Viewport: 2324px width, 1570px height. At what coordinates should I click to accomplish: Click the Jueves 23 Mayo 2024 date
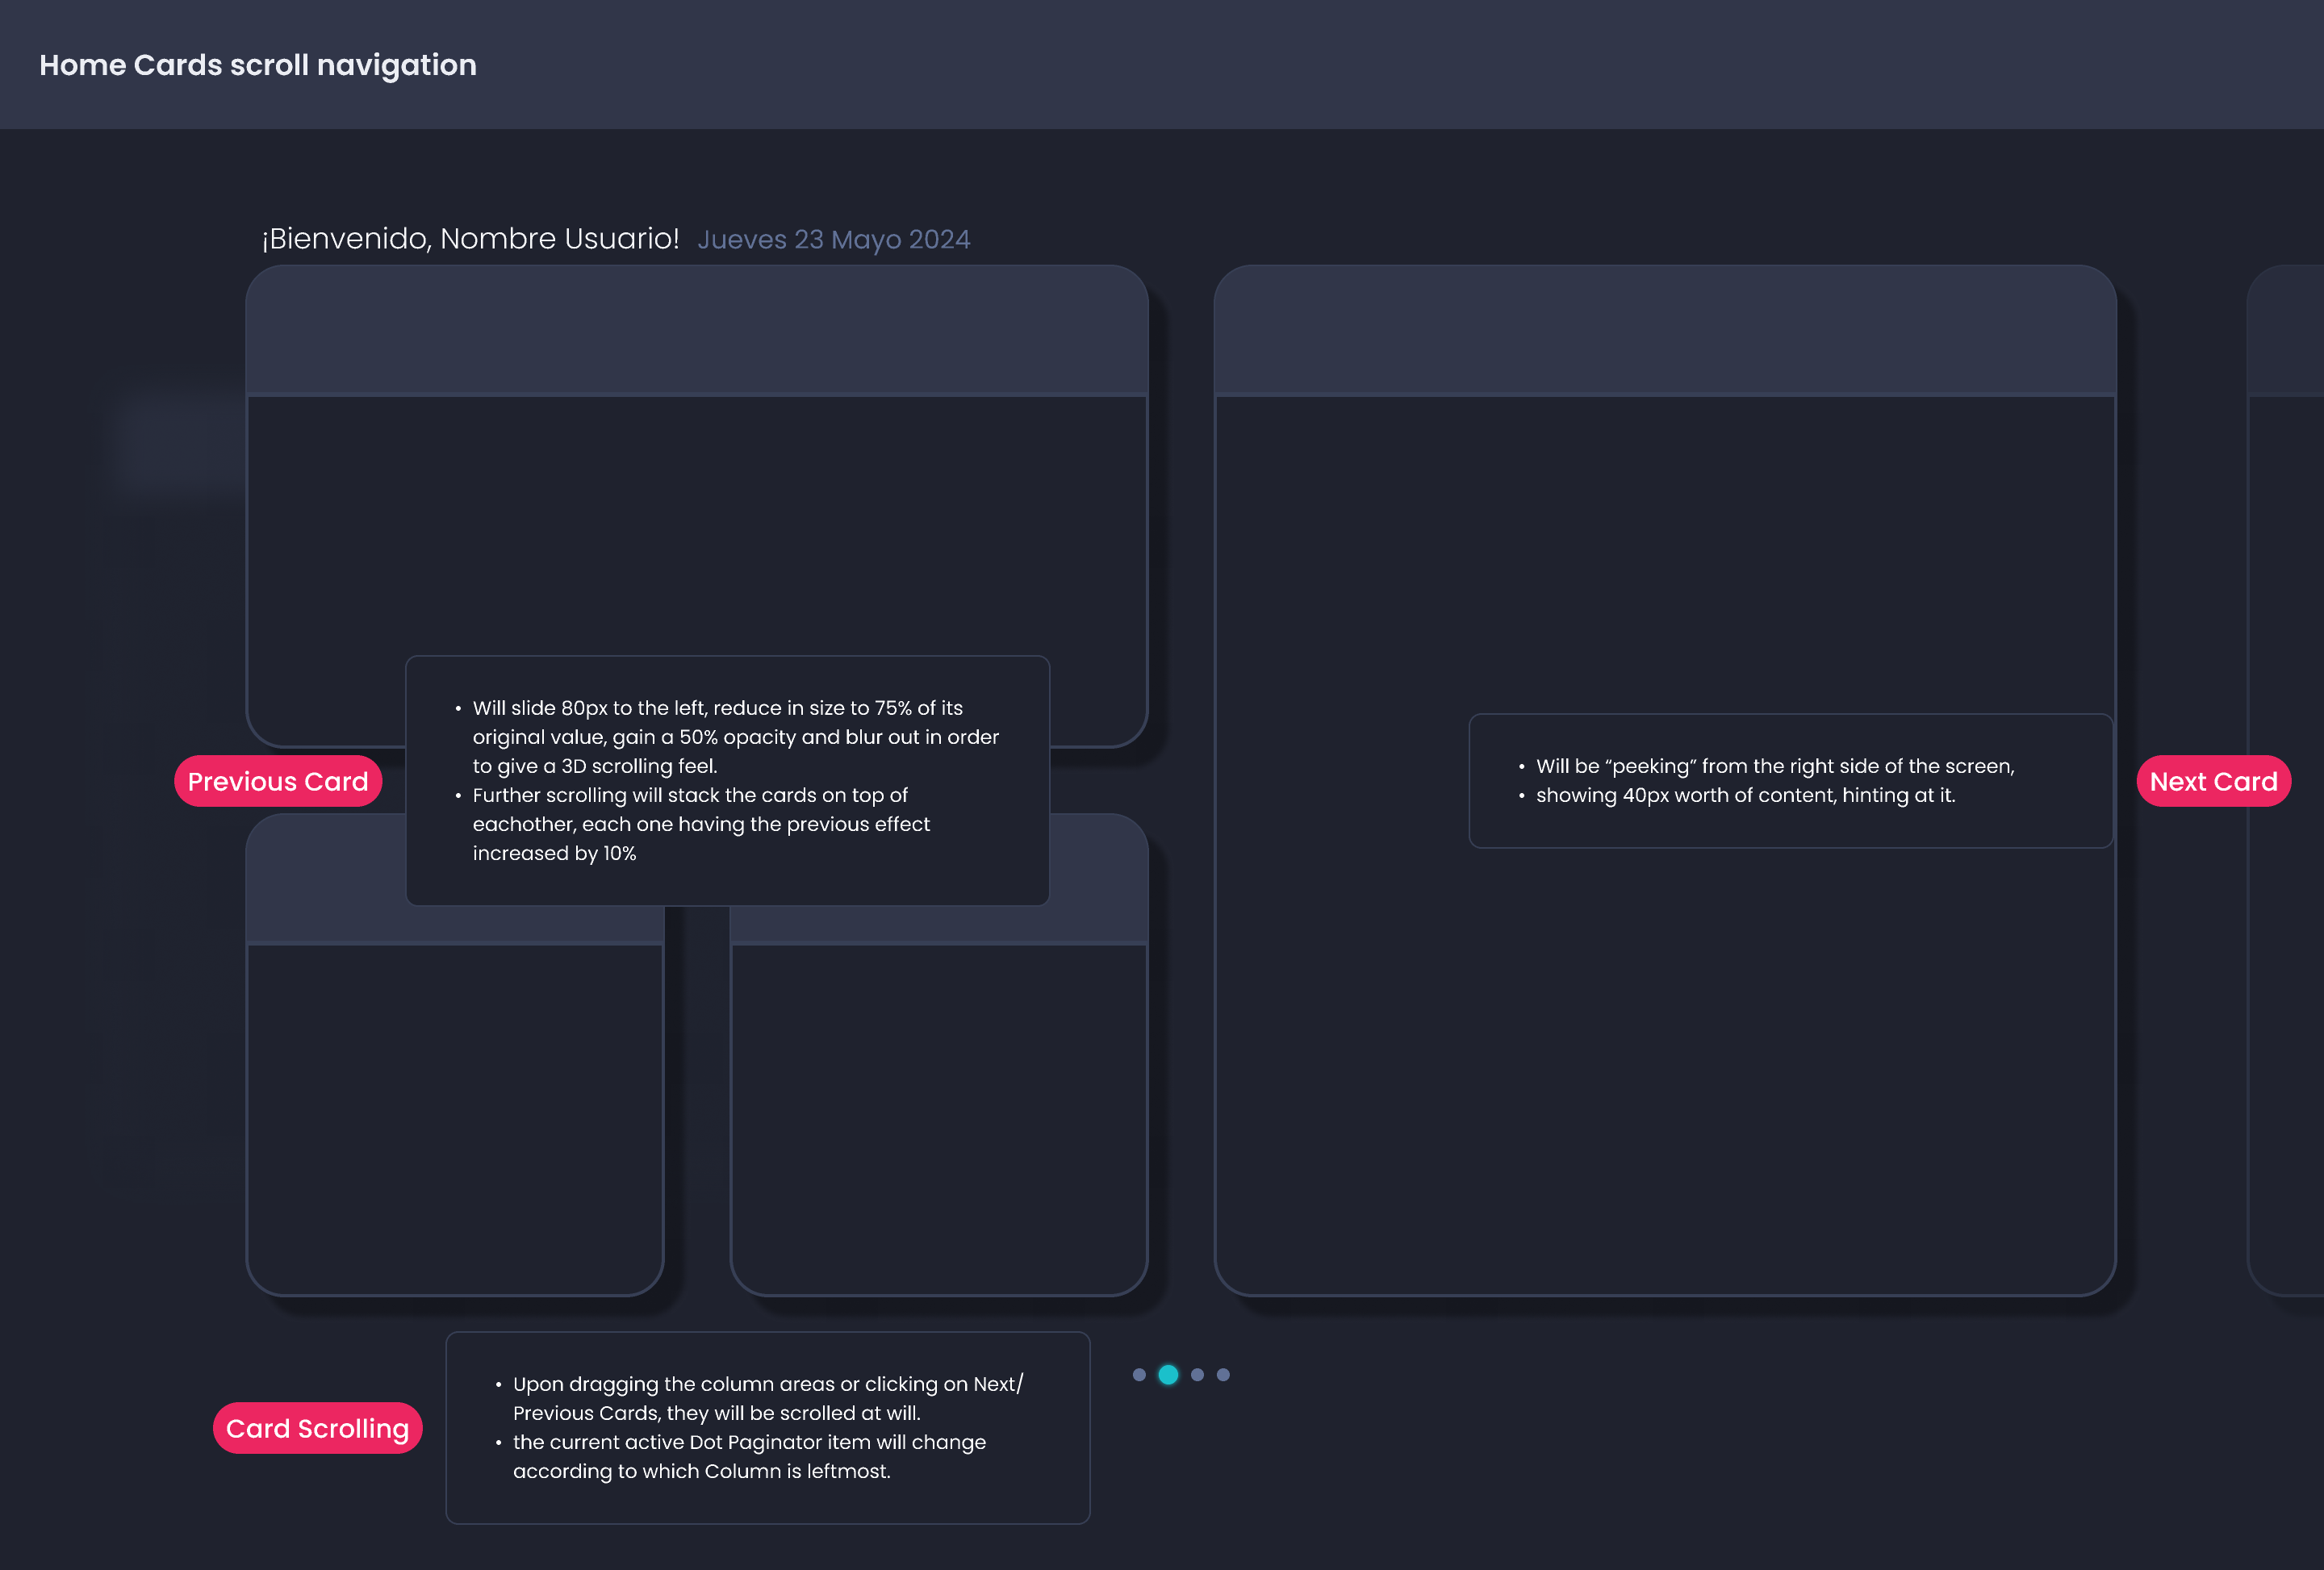(x=833, y=240)
